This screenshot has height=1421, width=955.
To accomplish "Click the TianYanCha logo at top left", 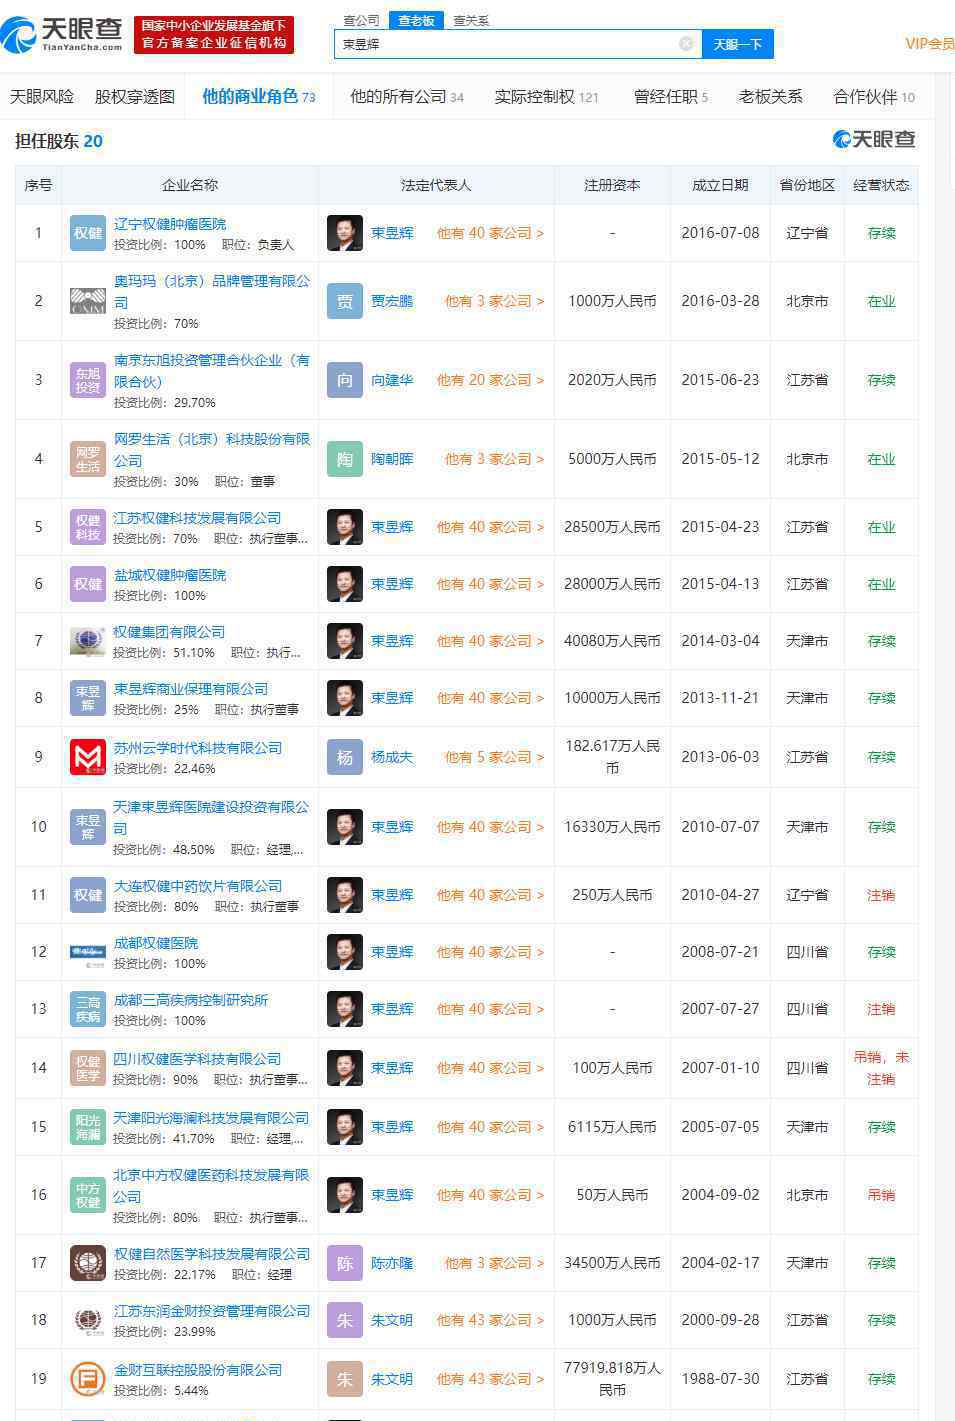I will pyautogui.click(x=62, y=32).
